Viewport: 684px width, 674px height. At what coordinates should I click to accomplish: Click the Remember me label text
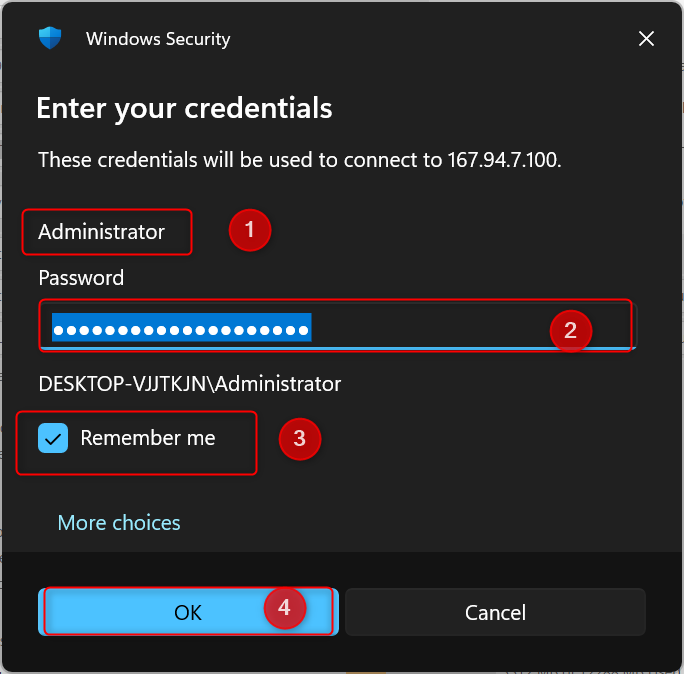click(x=148, y=438)
